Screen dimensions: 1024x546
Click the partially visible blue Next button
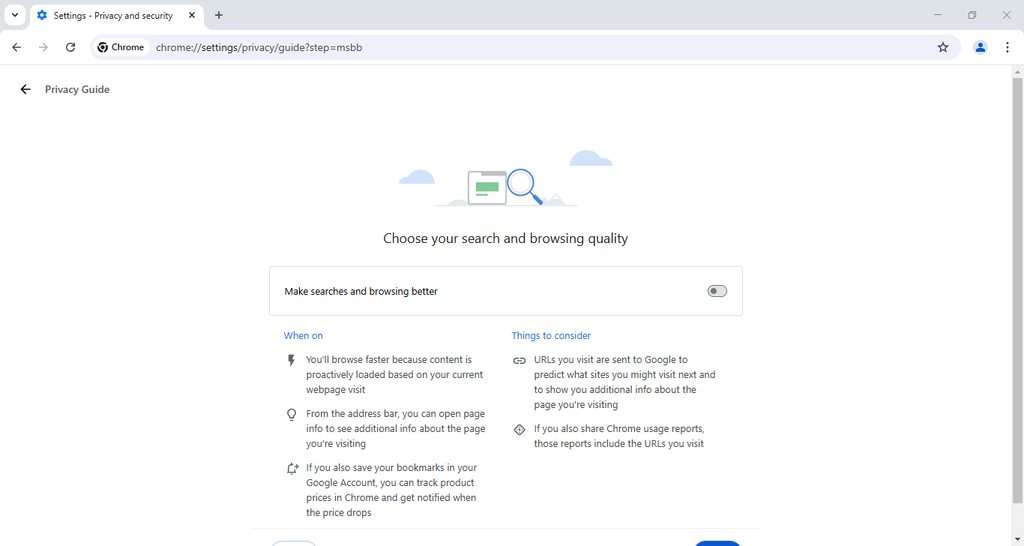717,543
